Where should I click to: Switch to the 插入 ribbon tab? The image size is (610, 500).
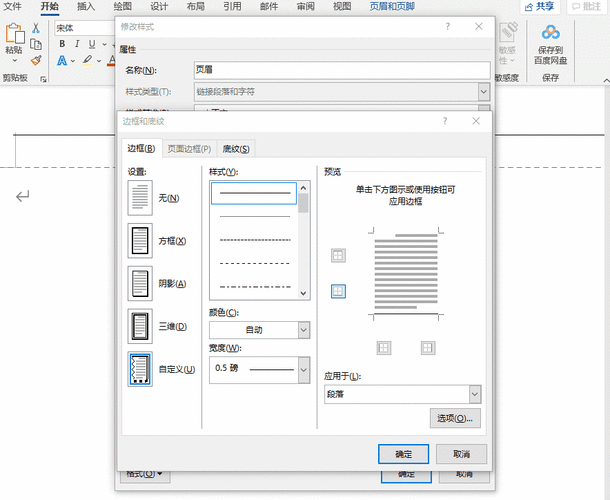(86, 6)
